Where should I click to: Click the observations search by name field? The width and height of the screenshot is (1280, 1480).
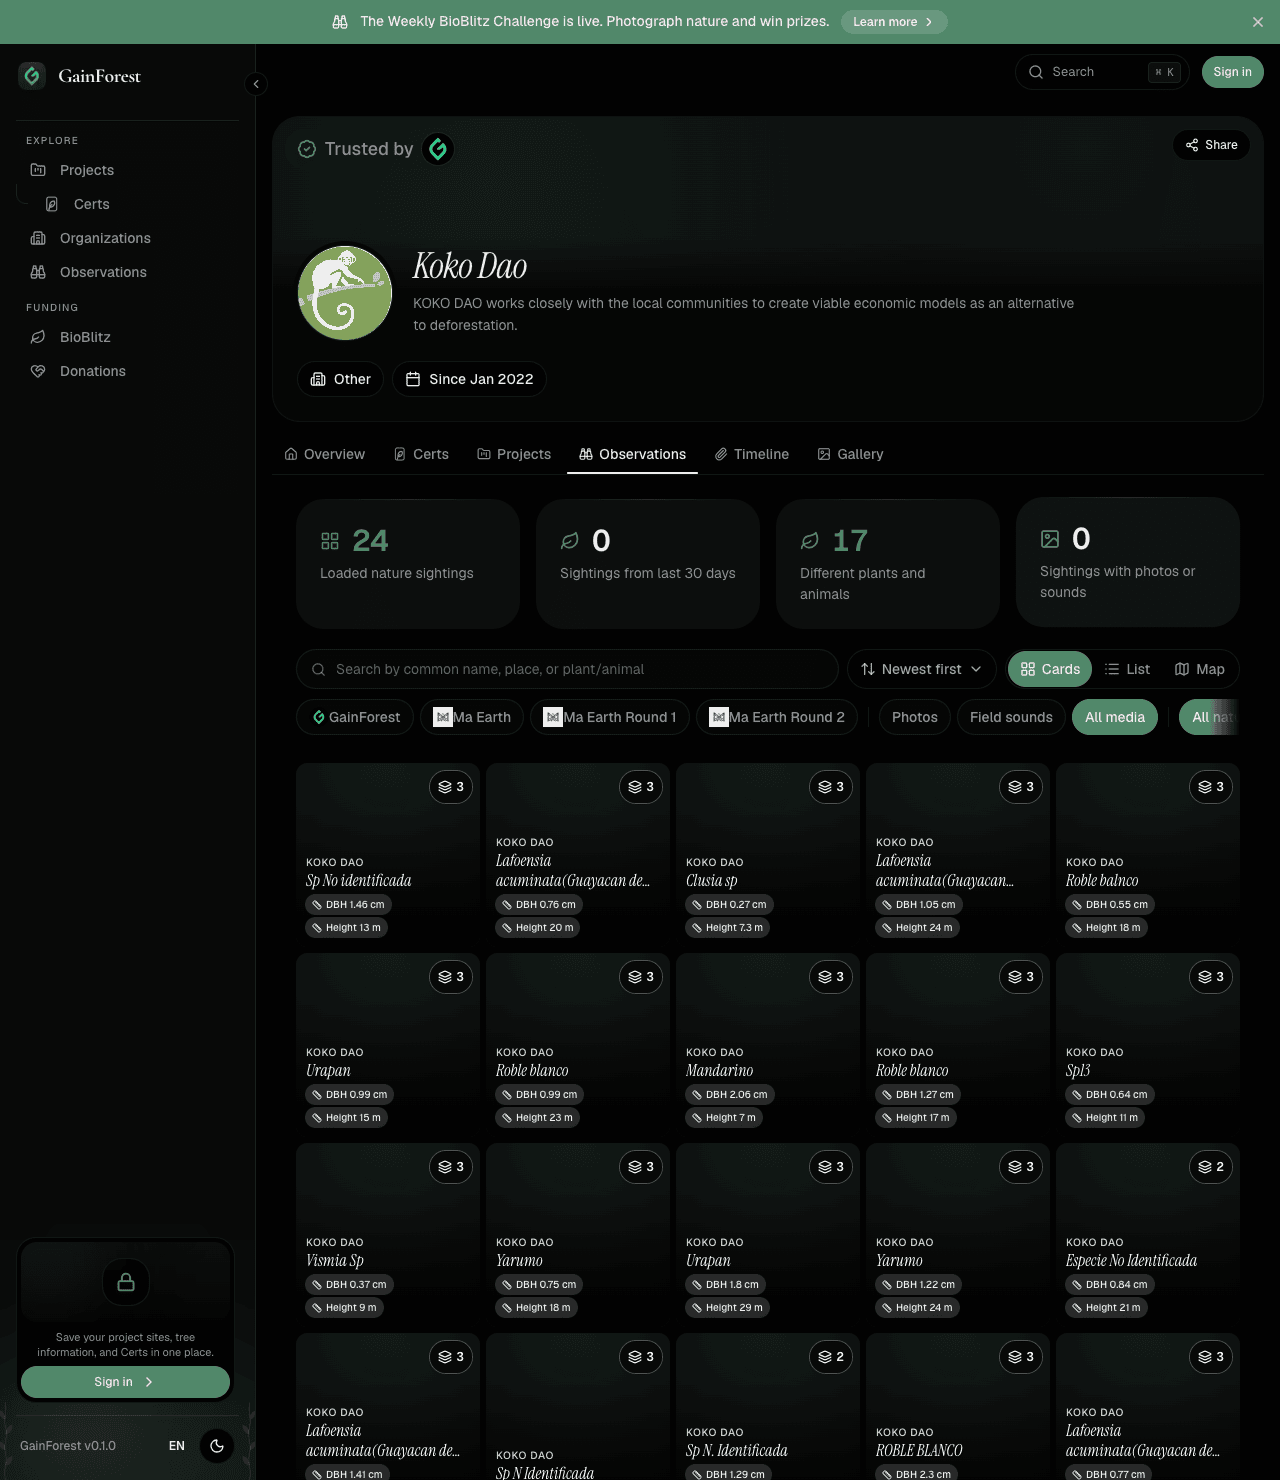point(567,669)
